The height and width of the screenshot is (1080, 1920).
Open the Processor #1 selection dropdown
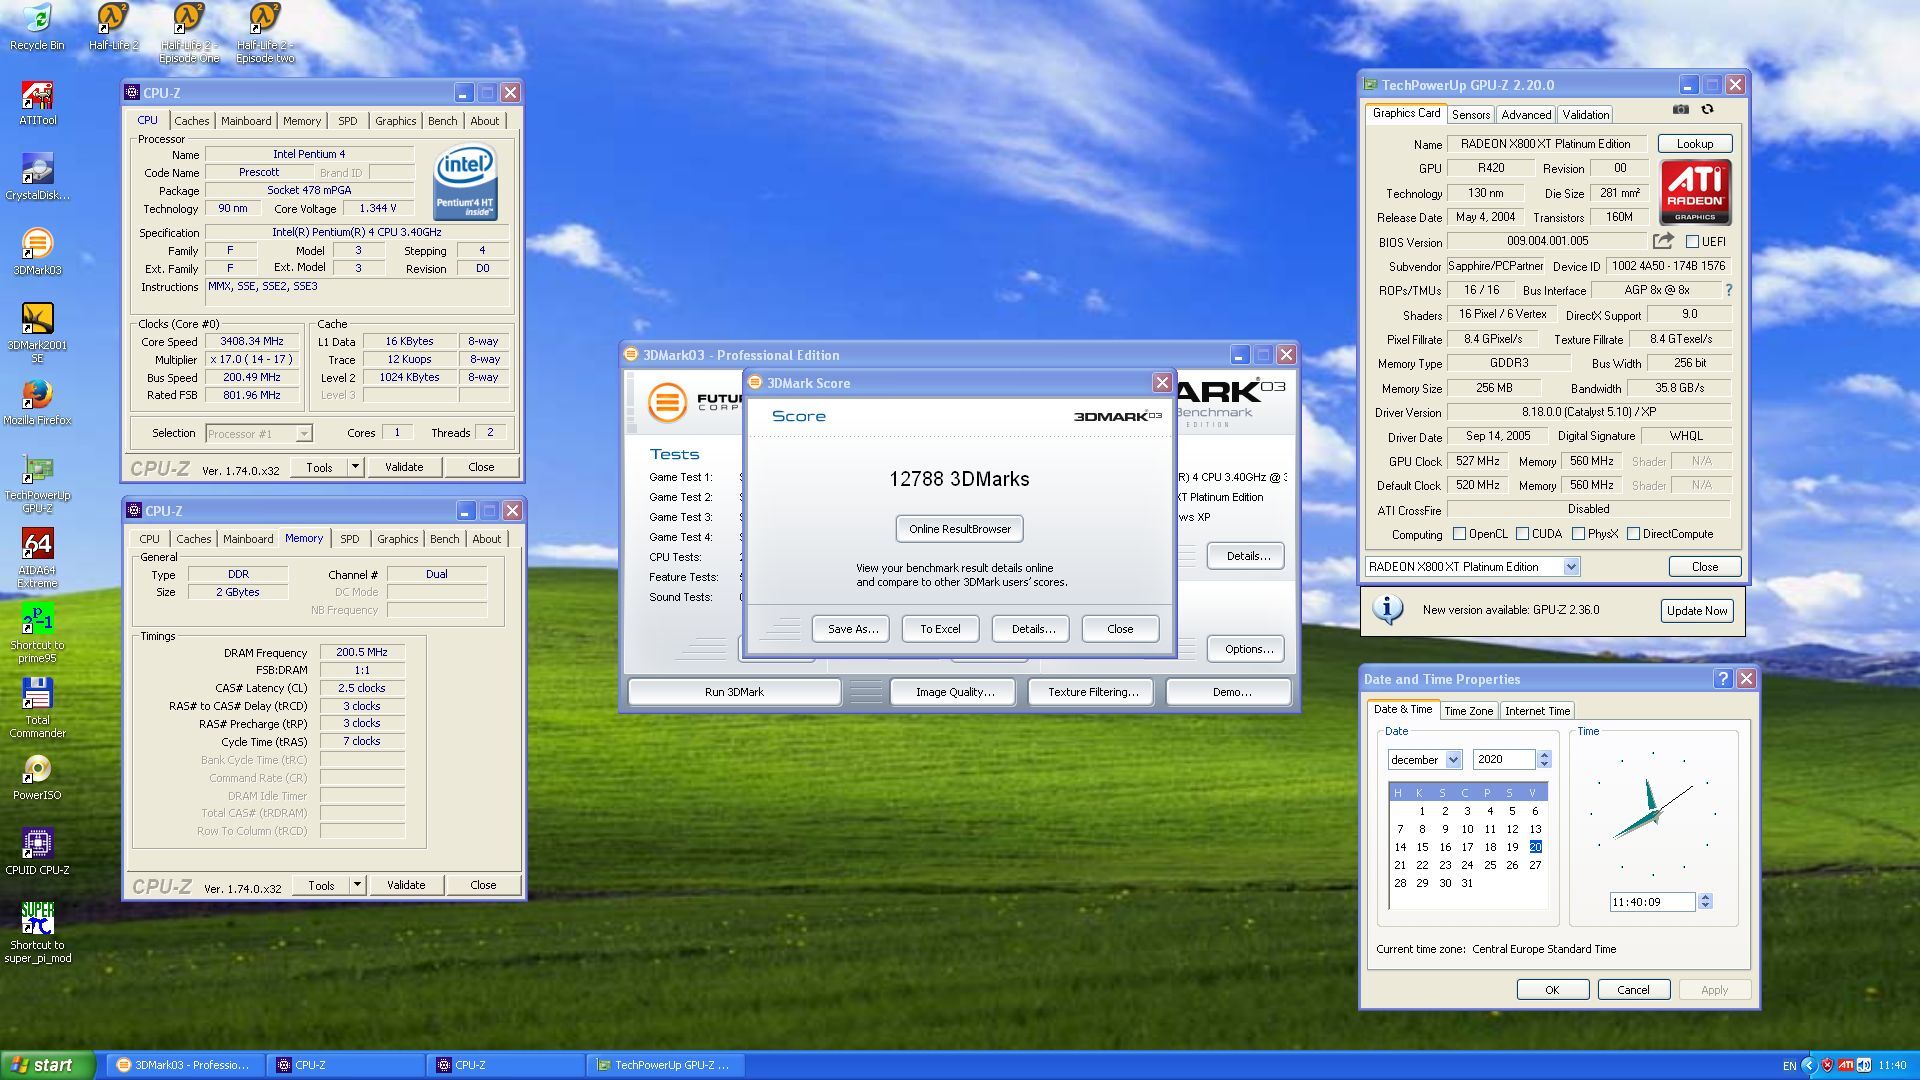[x=259, y=433]
